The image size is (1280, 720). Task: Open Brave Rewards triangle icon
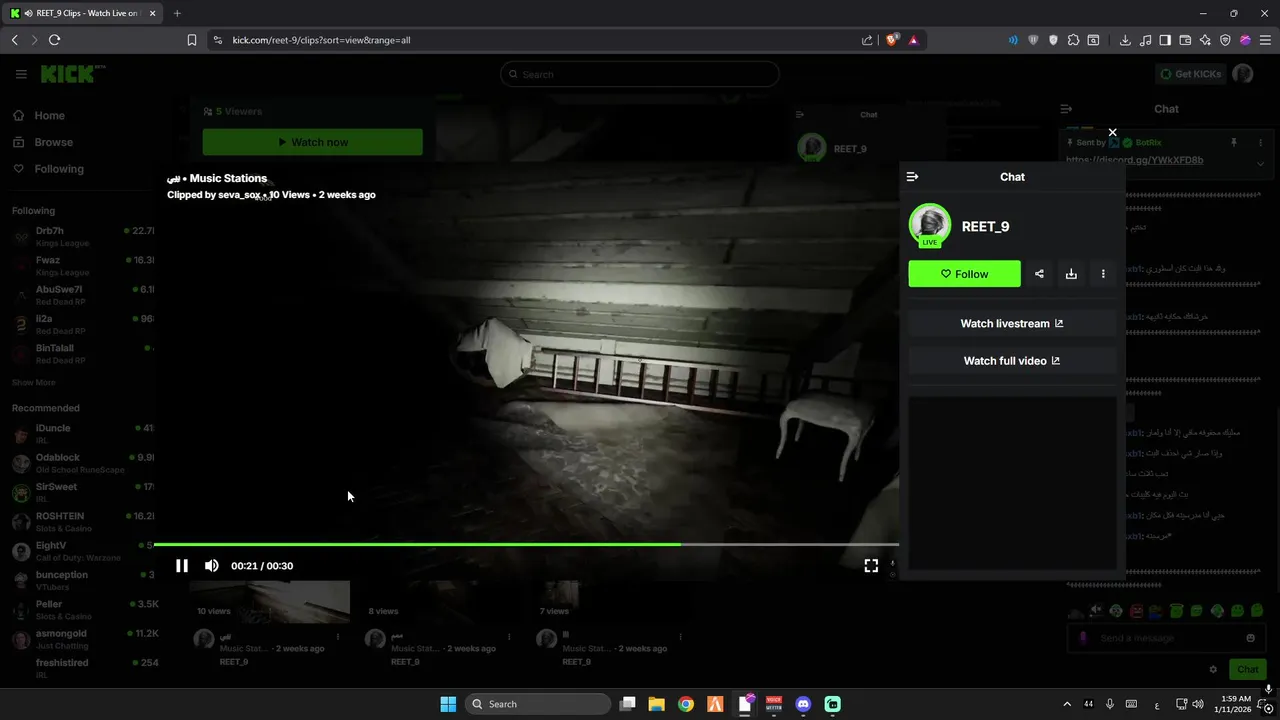pos(913,40)
